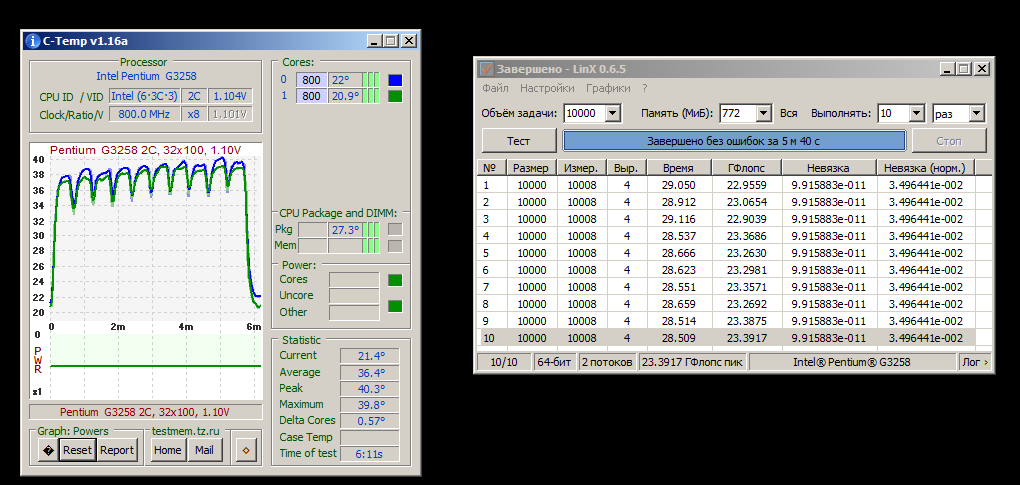Click the completed-without-errors progress bar
The height and width of the screenshot is (485, 1020).
734,140
